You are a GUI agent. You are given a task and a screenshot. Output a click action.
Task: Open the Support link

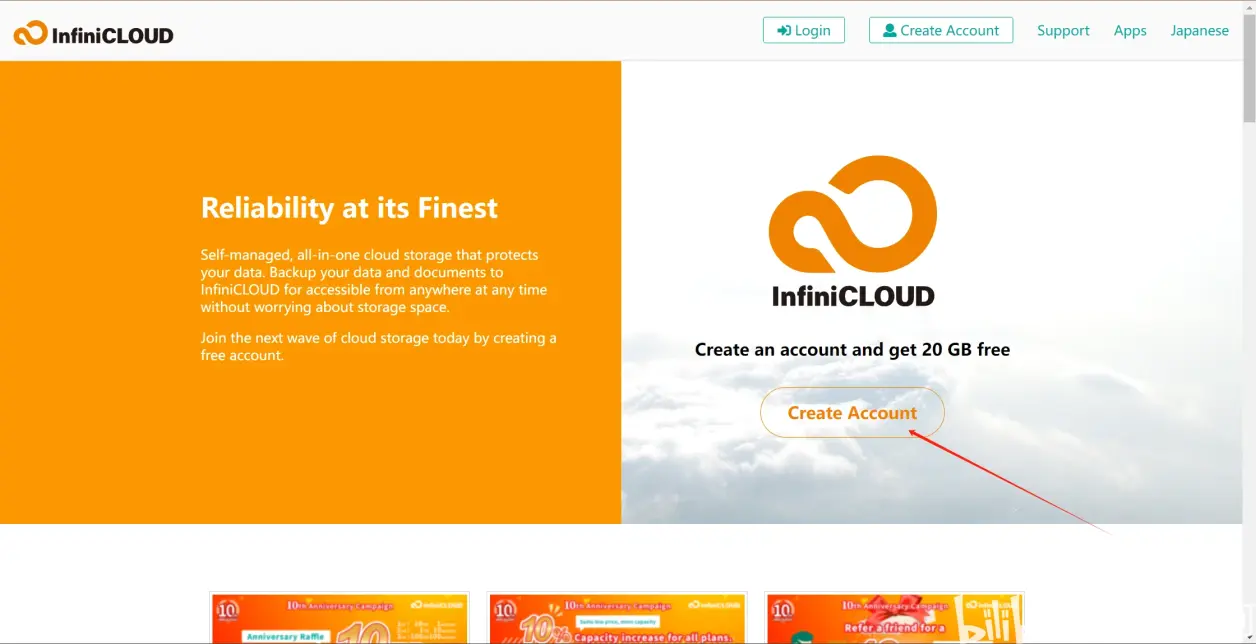(x=1063, y=30)
